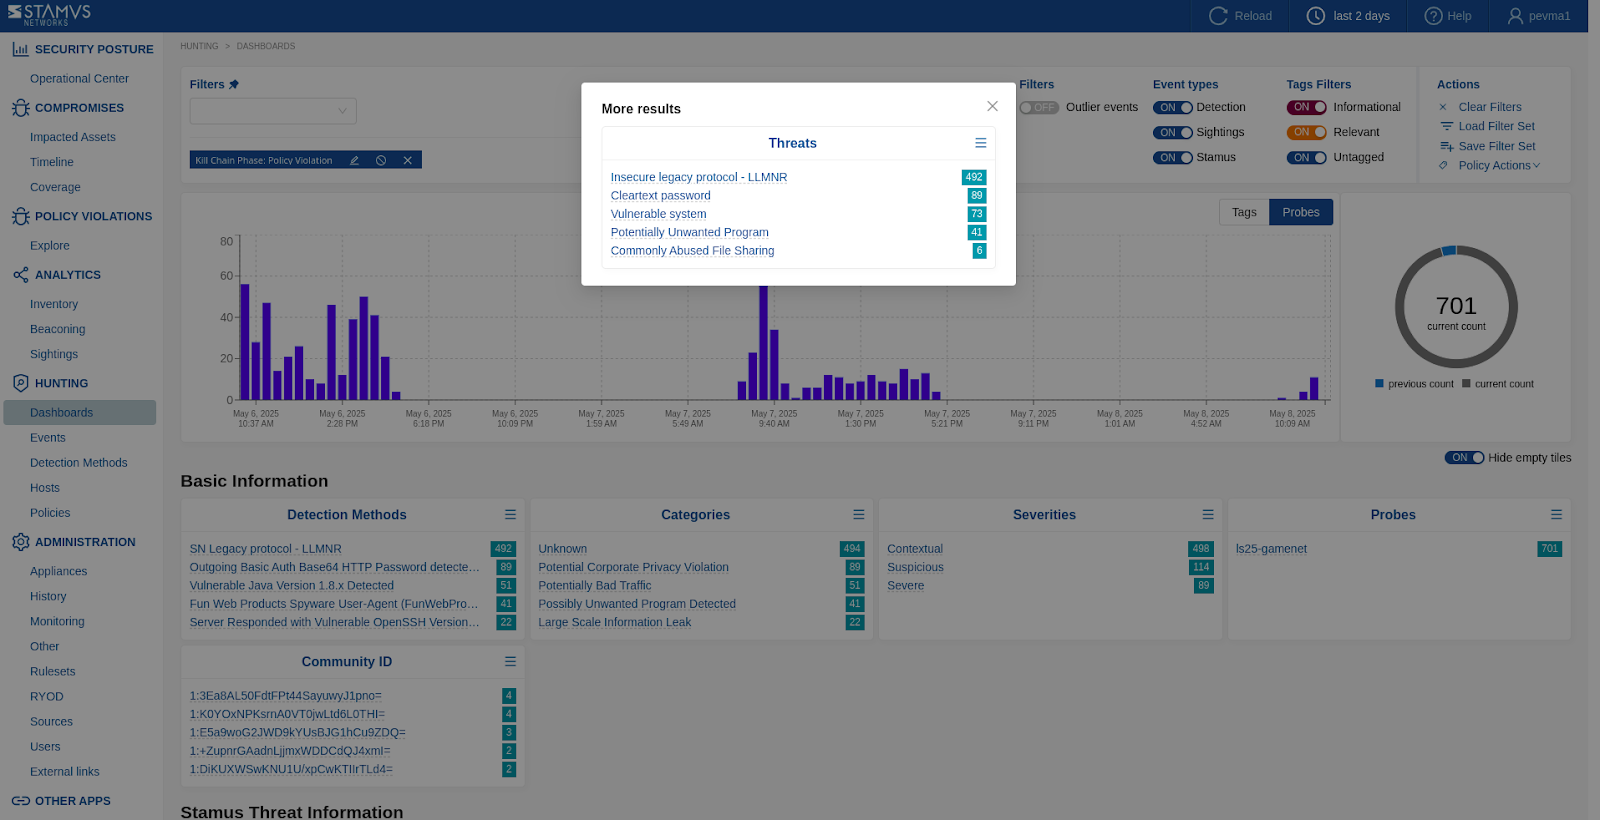Click the Clear Filters action link
Viewport: 1600px width, 820px height.
pyautogui.click(x=1489, y=107)
